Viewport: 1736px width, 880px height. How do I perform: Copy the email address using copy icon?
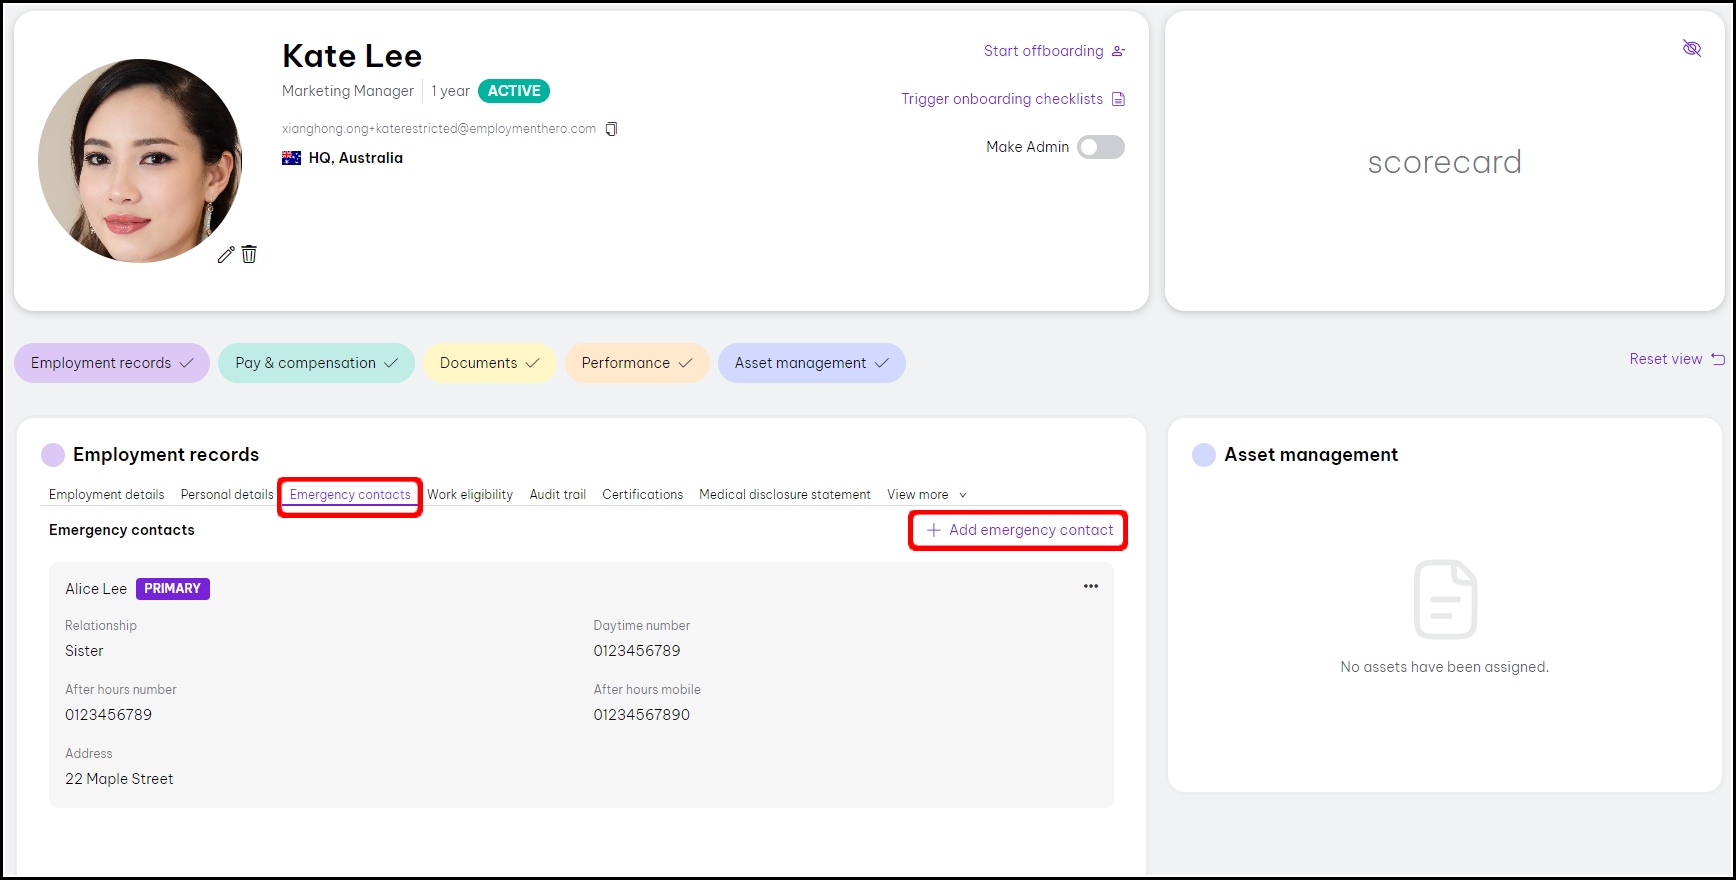(x=612, y=129)
